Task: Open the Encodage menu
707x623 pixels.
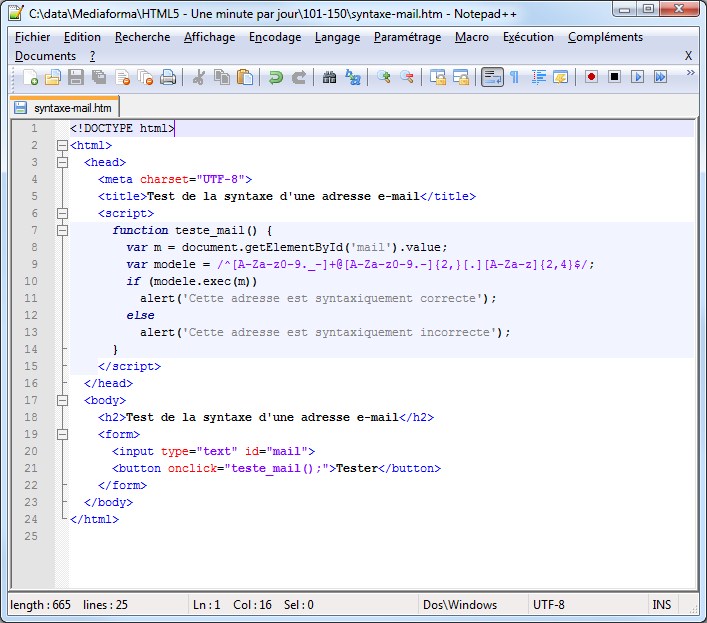Action: point(274,37)
